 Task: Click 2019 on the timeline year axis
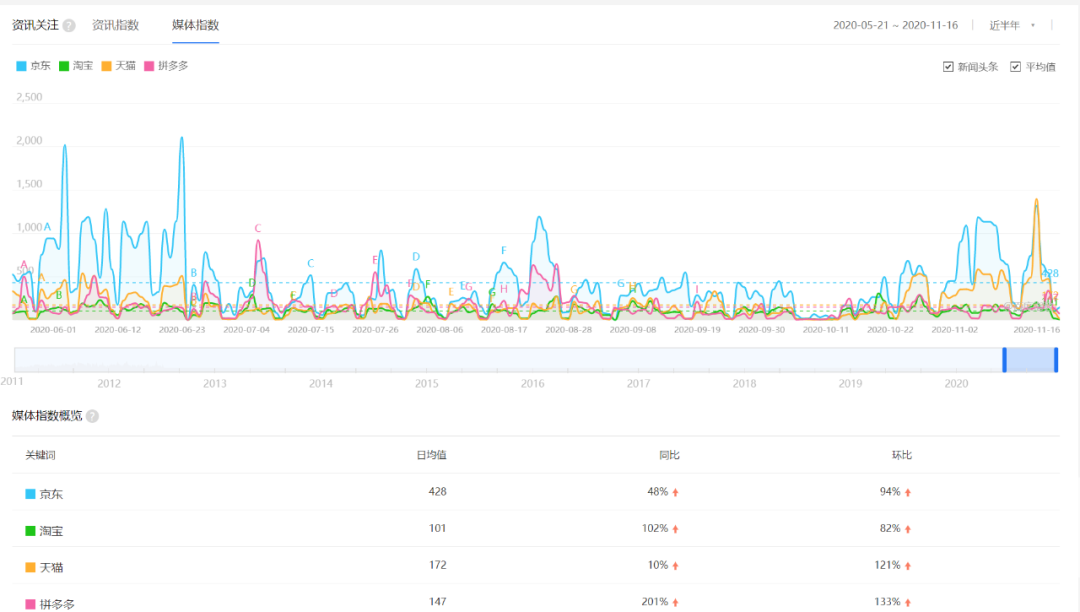(x=850, y=383)
